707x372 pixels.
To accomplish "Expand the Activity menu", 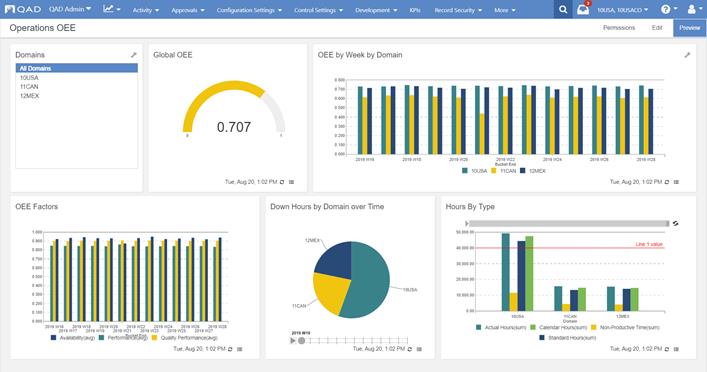I will coord(146,10).
